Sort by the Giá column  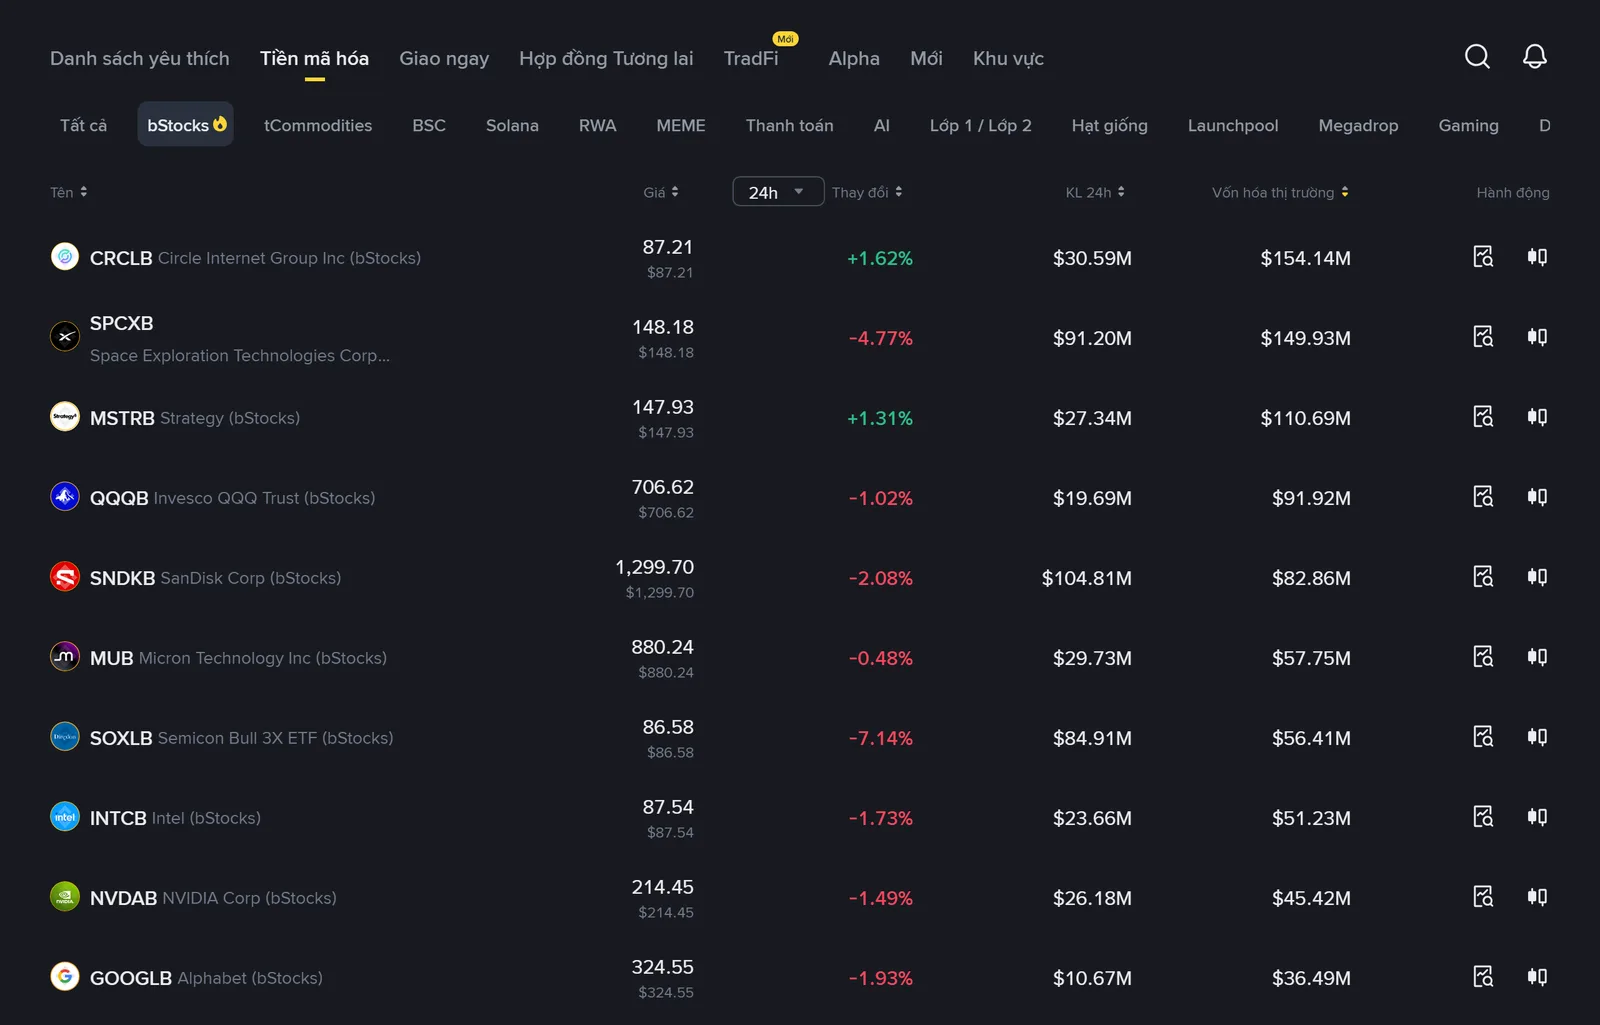point(661,192)
